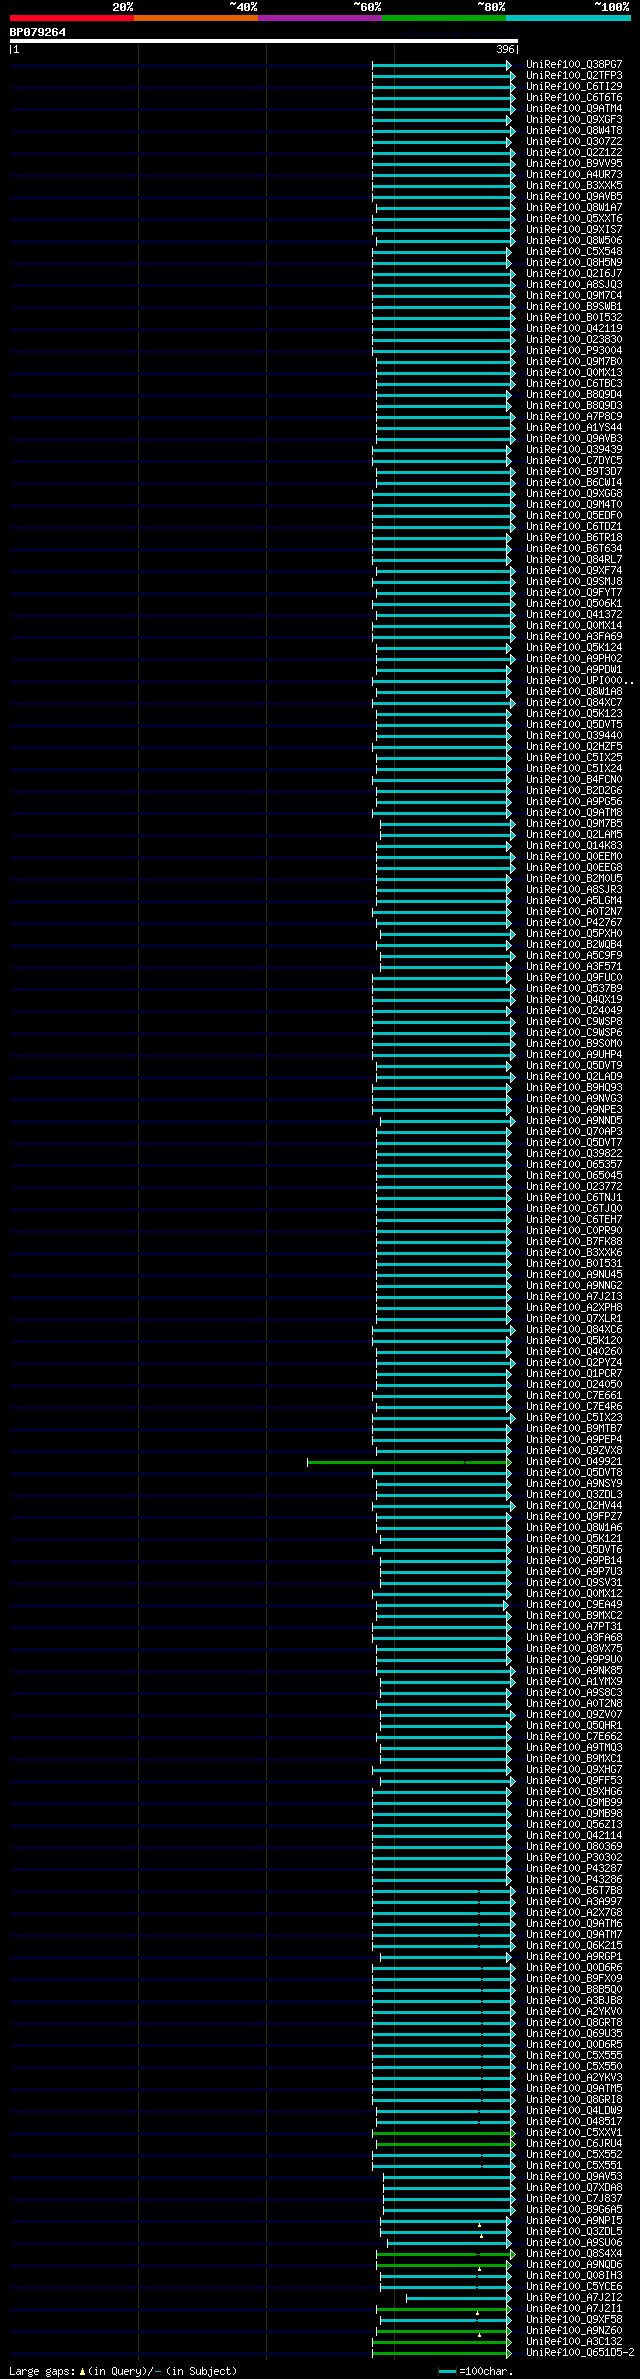
Task: Select hit UniRef100_Q56ZI3
Action: tap(574, 1825)
